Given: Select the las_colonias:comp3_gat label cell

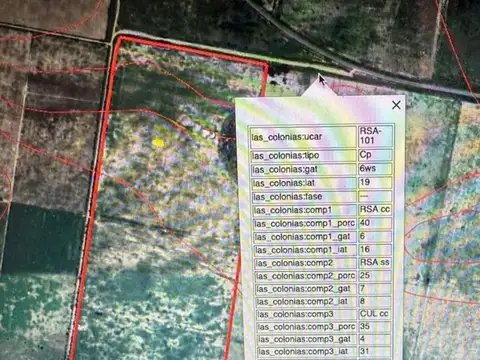Looking at the screenshot, I should (x=307, y=339).
